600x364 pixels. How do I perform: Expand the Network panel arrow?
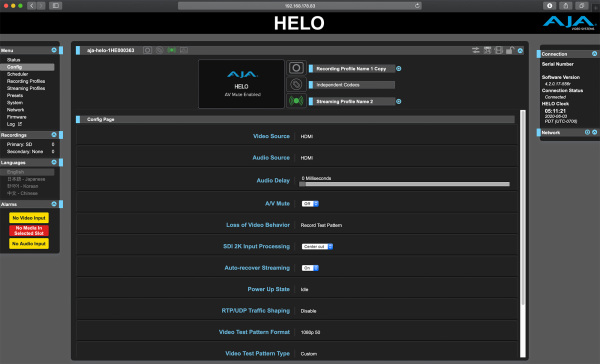point(594,132)
